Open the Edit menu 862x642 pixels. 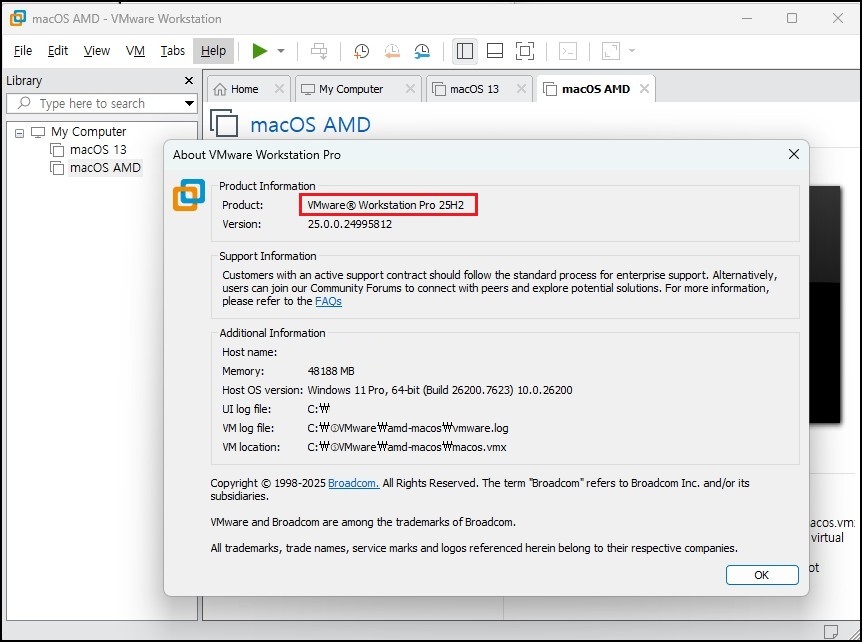pyautogui.click(x=58, y=51)
